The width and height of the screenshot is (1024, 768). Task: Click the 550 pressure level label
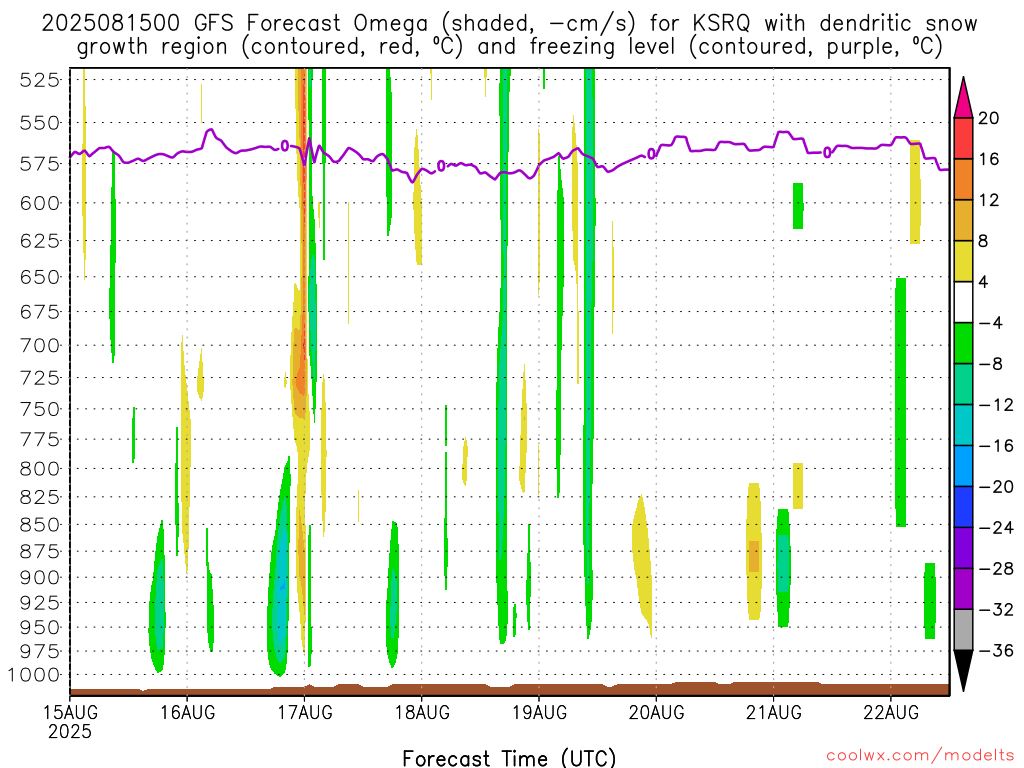pyautogui.click(x=40, y=123)
